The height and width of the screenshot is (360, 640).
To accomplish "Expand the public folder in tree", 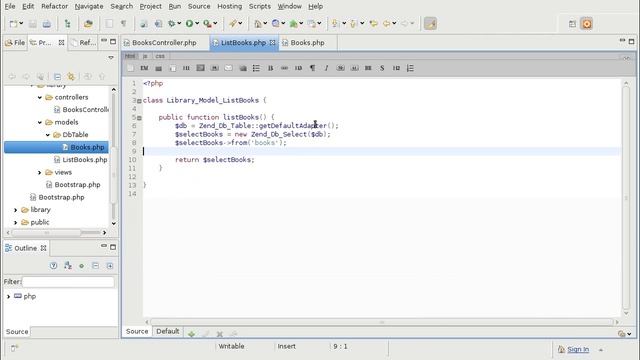I will [x=16, y=222].
